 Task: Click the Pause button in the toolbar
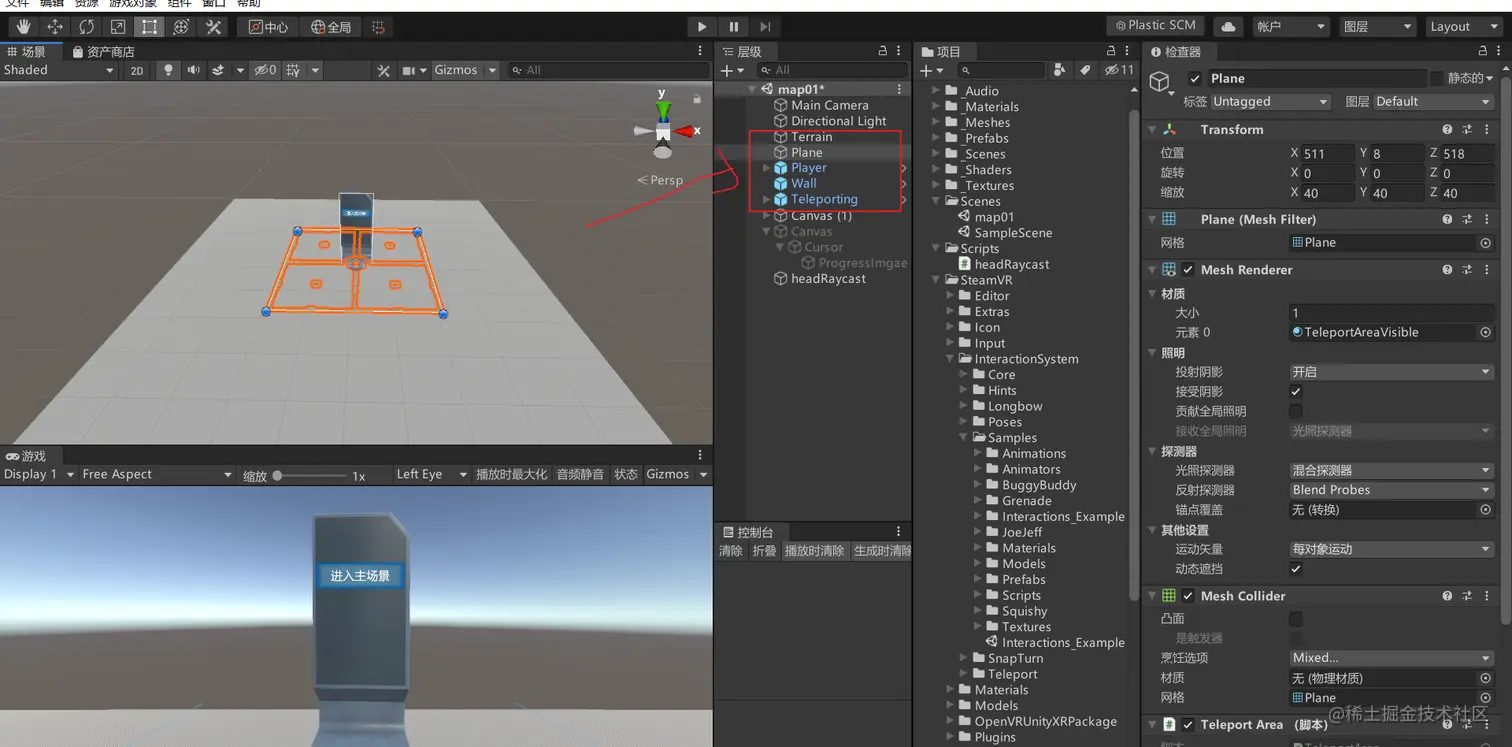coord(734,27)
